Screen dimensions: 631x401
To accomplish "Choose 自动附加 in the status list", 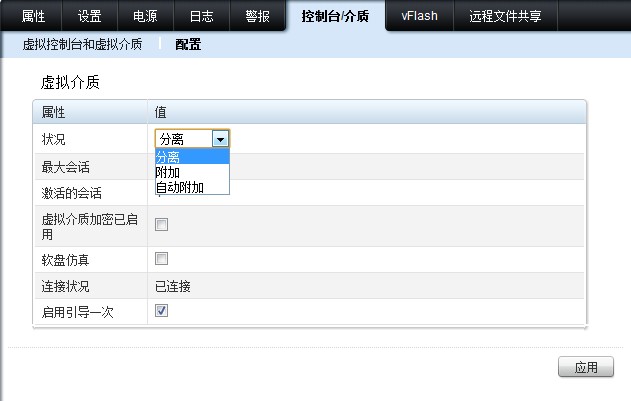I will point(192,187).
